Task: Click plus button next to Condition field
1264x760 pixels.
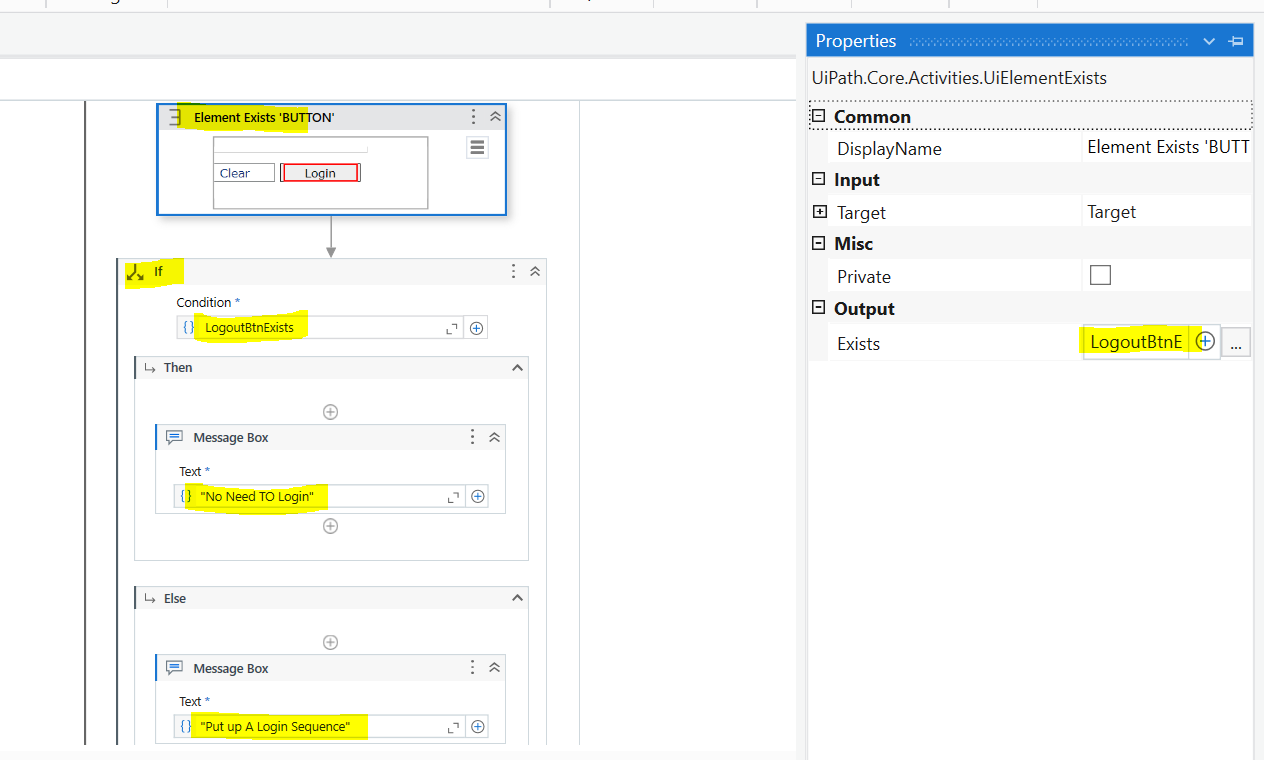Action: pos(477,328)
